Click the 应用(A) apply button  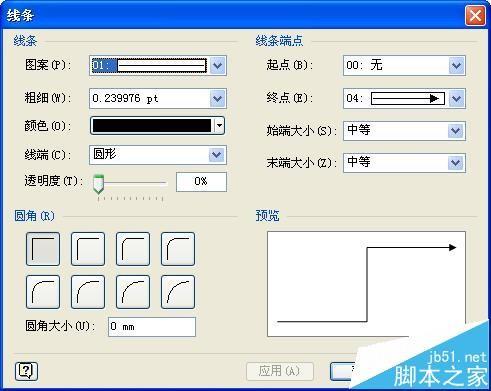tap(280, 371)
